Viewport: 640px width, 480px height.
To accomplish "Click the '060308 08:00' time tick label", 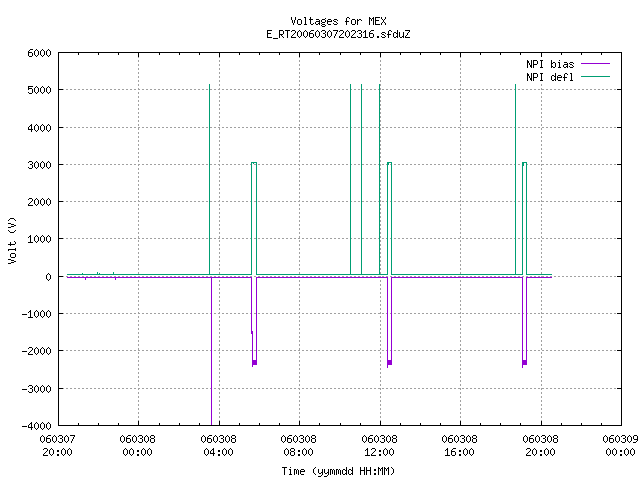I will click(x=298, y=446).
